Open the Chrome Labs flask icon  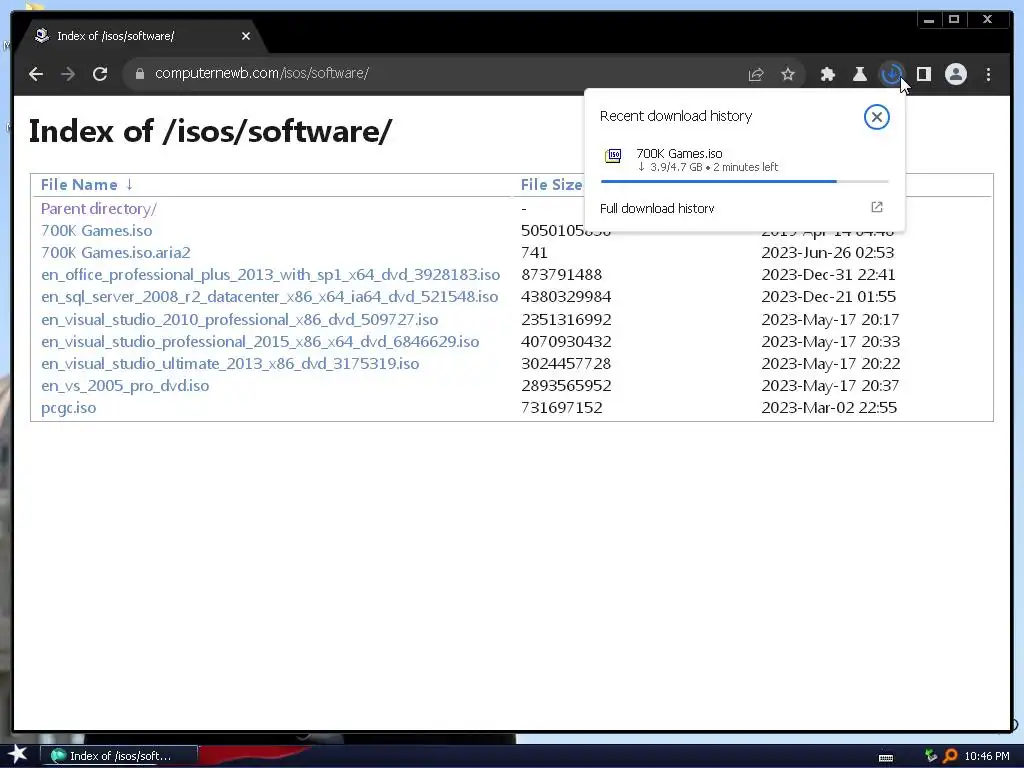[859, 74]
